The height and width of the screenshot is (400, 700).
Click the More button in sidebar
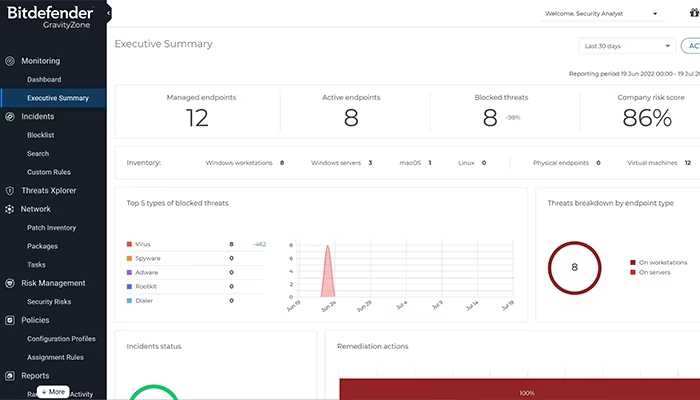click(x=53, y=392)
